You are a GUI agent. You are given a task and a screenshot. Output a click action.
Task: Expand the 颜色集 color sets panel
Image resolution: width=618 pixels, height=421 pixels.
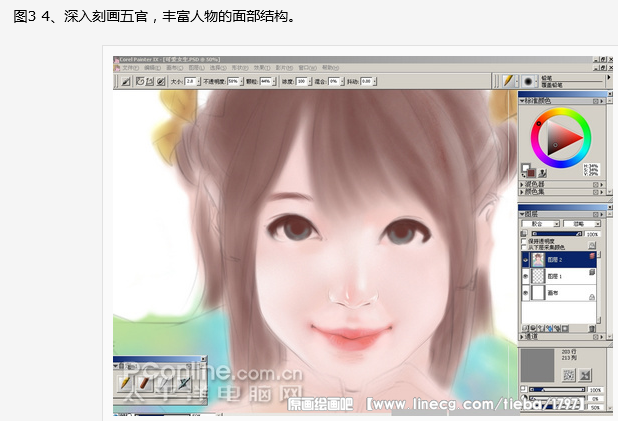522,192
